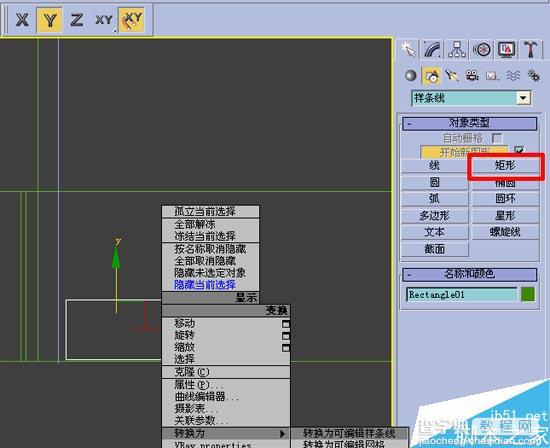The height and width of the screenshot is (448, 550).
Task: Open the Hierarchy command panel tab
Action: [457, 49]
